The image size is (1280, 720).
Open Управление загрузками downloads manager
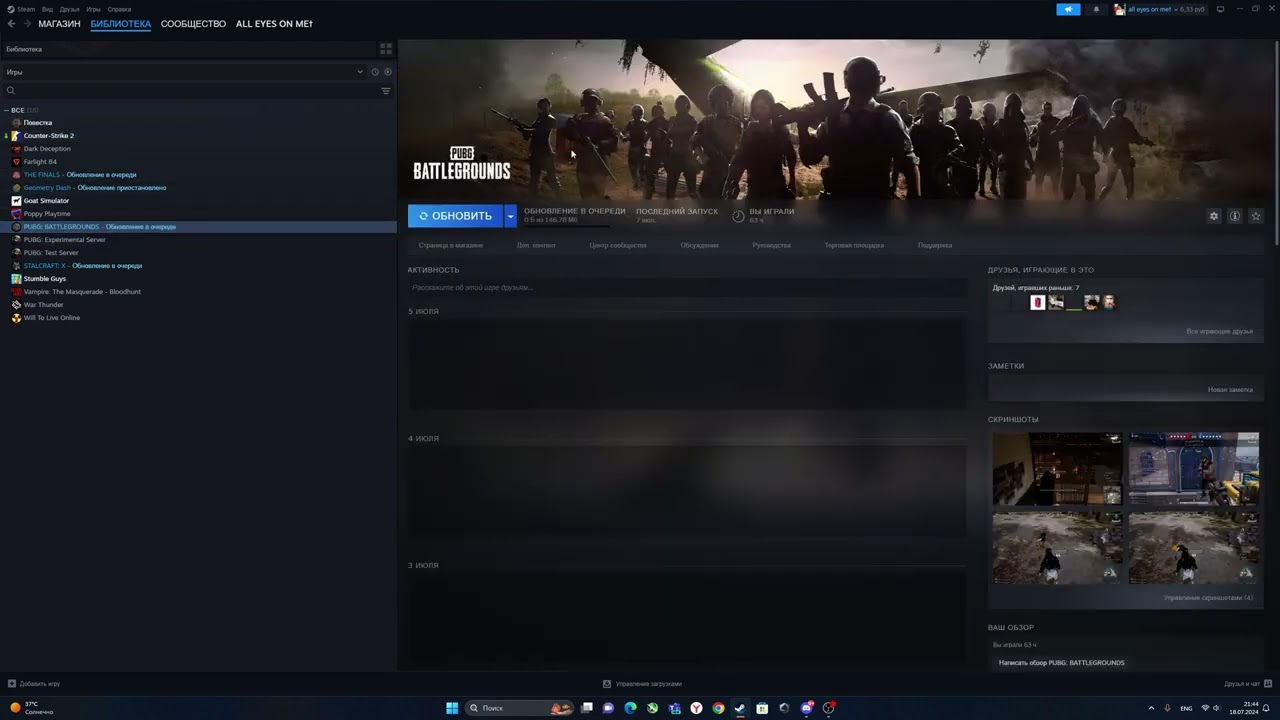point(642,684)
